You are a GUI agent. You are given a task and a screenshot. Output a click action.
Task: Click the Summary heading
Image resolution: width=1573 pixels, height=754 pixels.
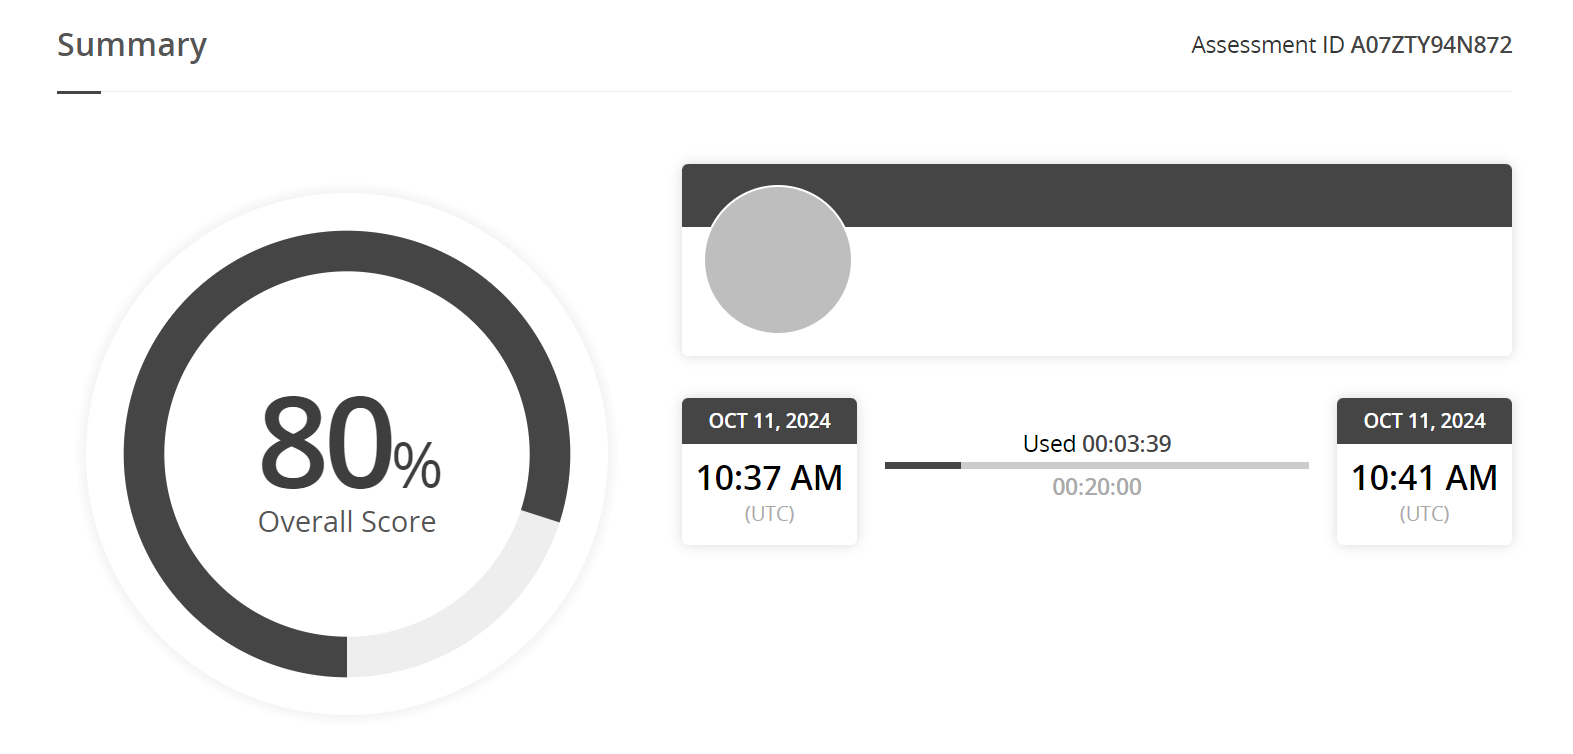(132, 45)
